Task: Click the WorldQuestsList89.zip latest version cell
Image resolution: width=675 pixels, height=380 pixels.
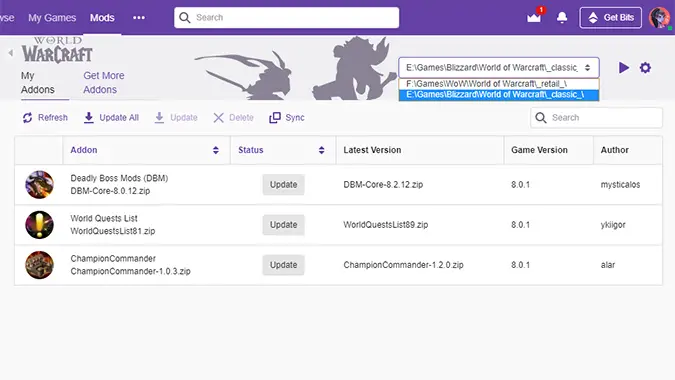Action: click(x=386, y=225)
